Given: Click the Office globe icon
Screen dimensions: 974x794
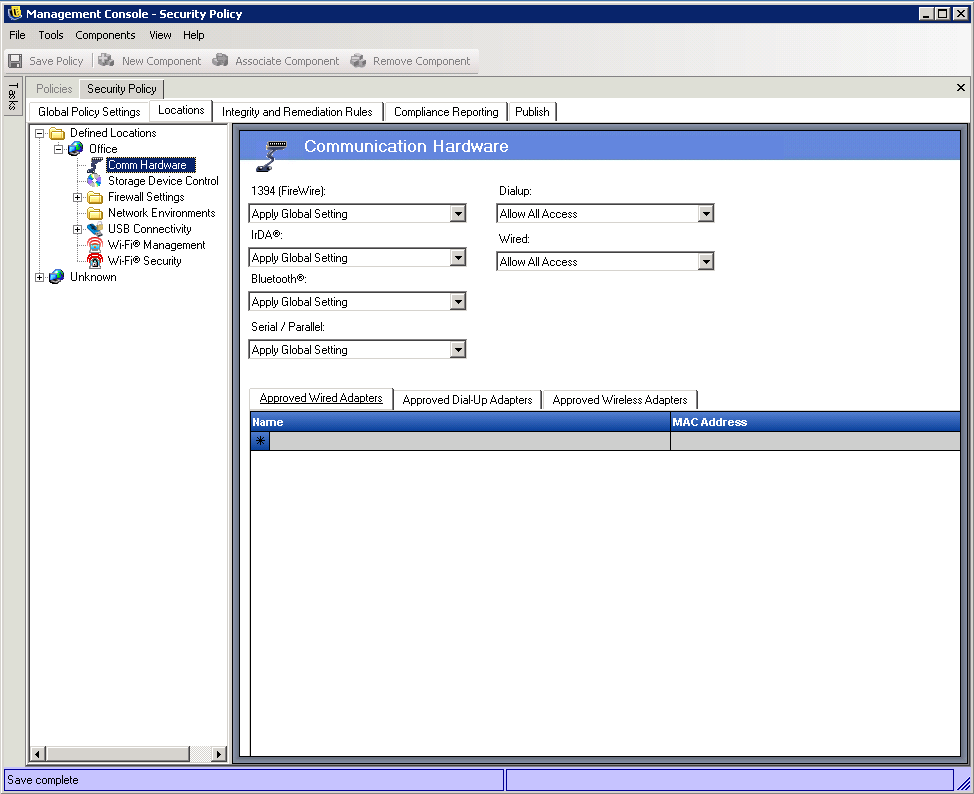Looking at the screenshot, I should [76, 149].
